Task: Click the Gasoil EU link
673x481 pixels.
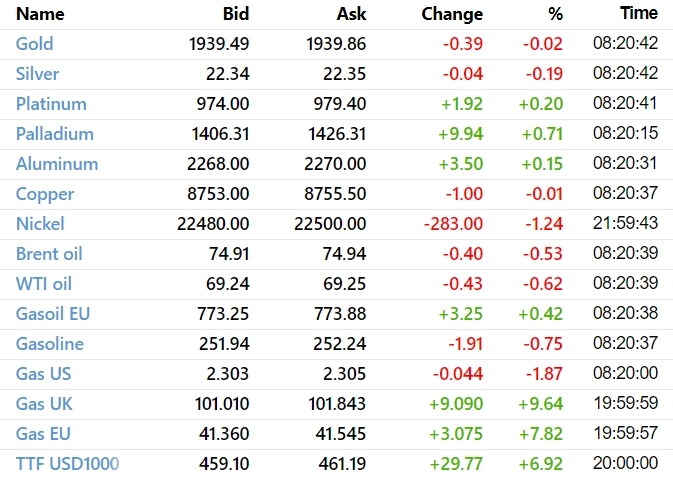Action: tap(53, 314)
